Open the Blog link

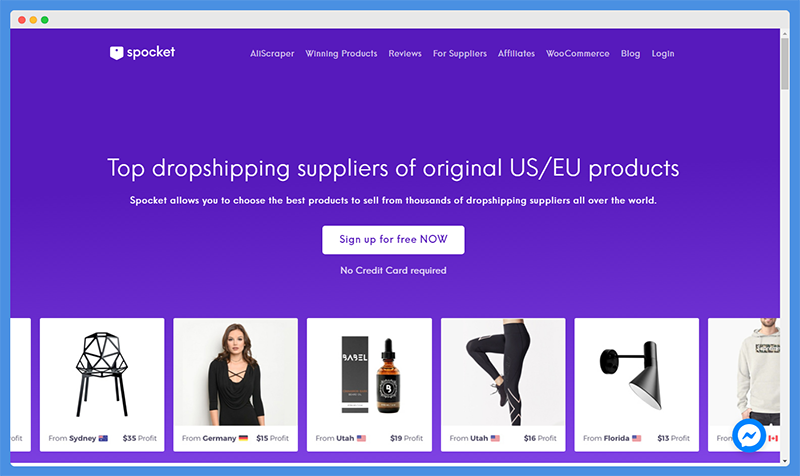[630, 54]
